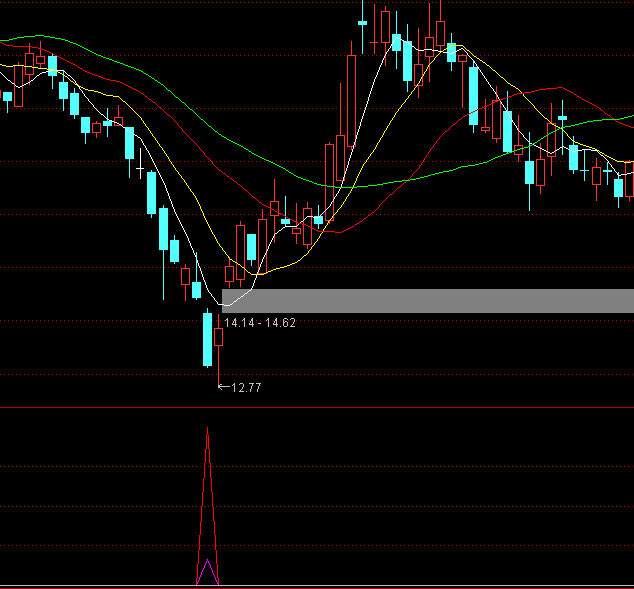Click the red baseline at indicator panel bottom
The width and height of the screenshot is (634, 589).
click(x=317, y=586)
